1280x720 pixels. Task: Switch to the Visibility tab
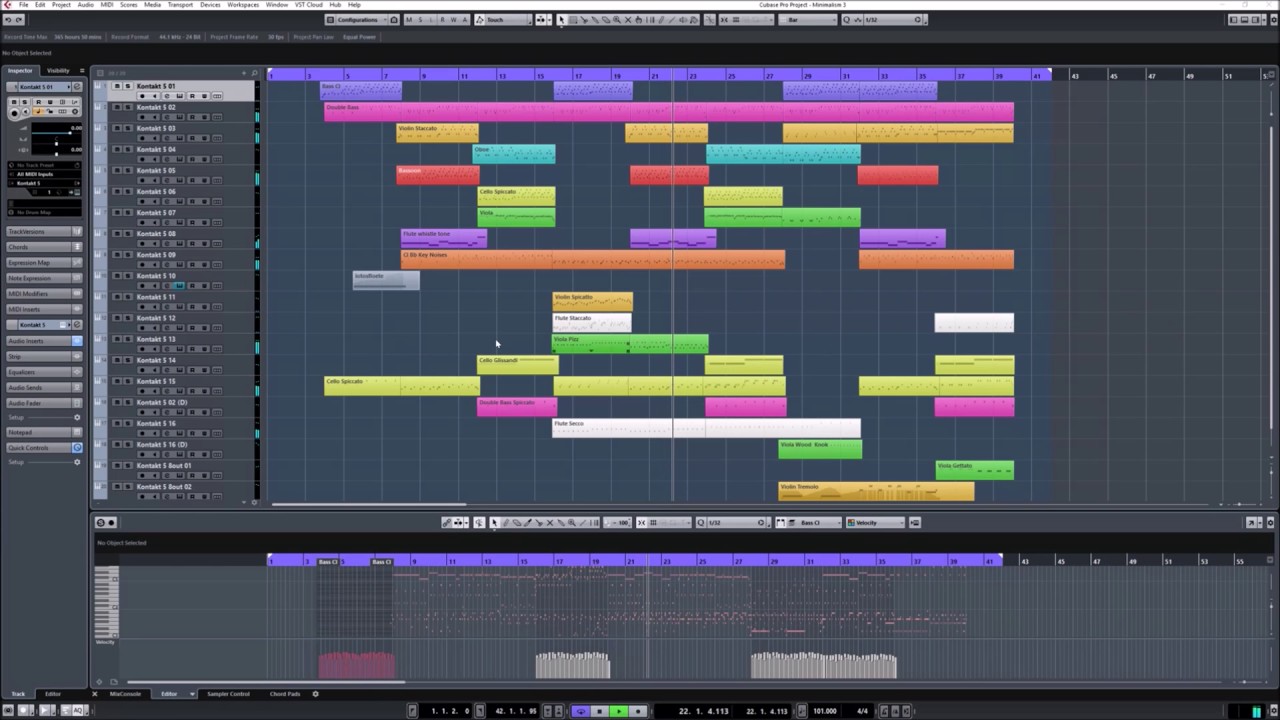click(x=58, y=70)
